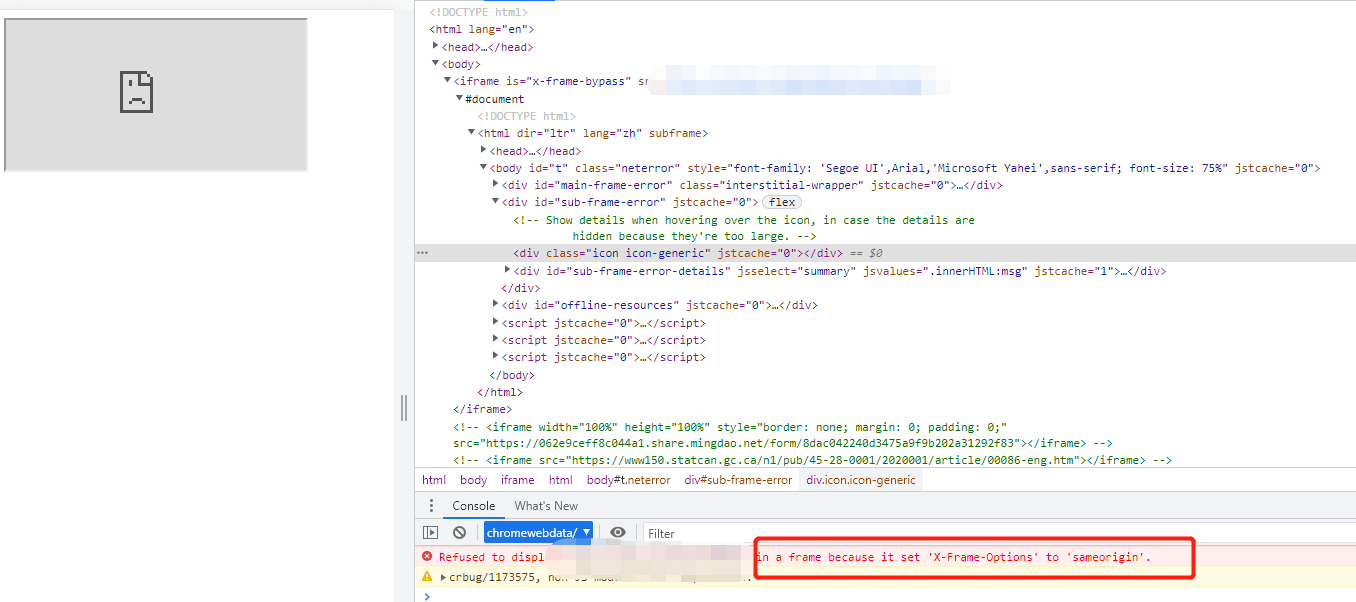1356x602 pixels.
Task: Click the sad page error icon
Action: click(x=136, y=92)
